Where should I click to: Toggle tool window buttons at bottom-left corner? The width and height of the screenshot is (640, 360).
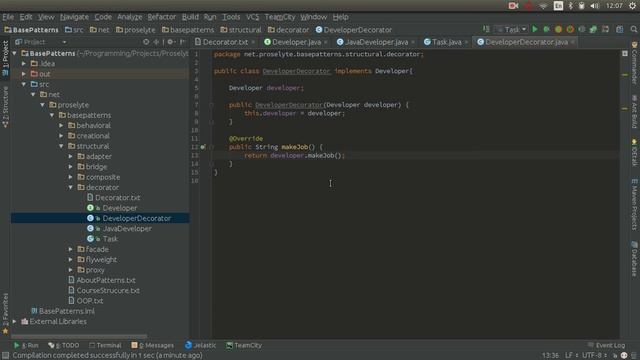pyautogui.click(x=5, y=356)
